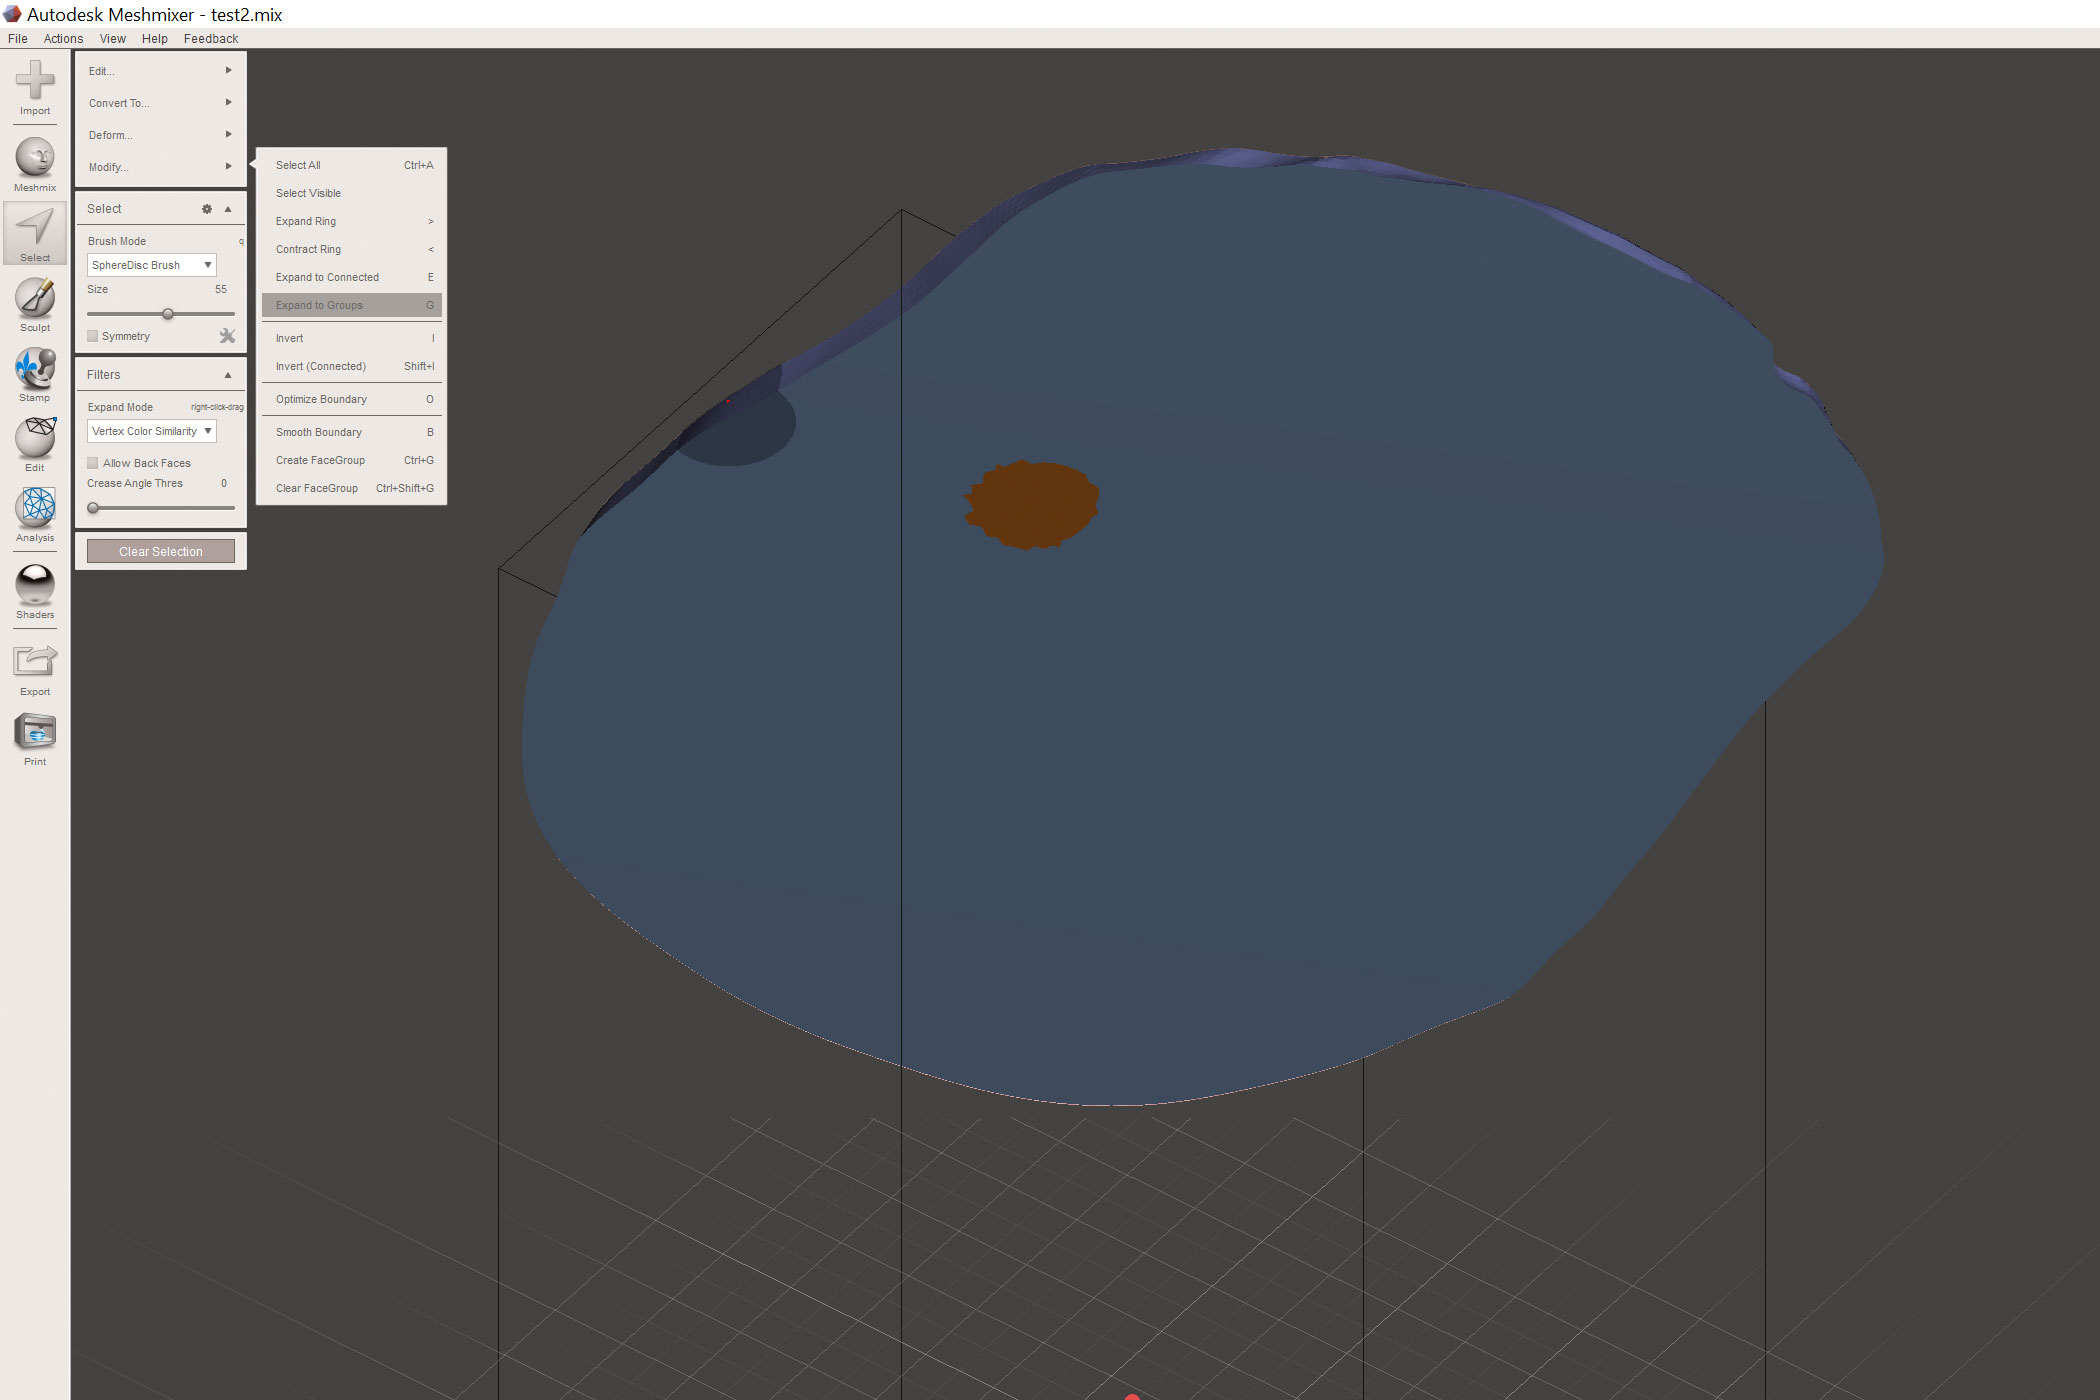The height and width of the screenshot is (1400, 2100).
Task: Open the Vertex Color Similarity dropdown
Action: click(151, 431)
